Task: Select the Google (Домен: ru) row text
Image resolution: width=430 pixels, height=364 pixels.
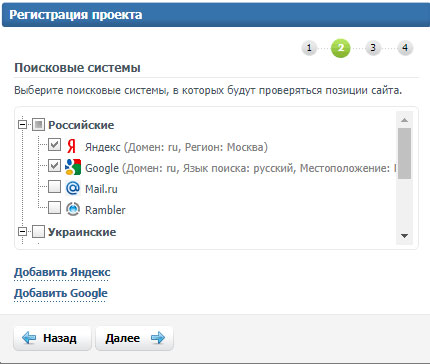Action: [241, 168]
